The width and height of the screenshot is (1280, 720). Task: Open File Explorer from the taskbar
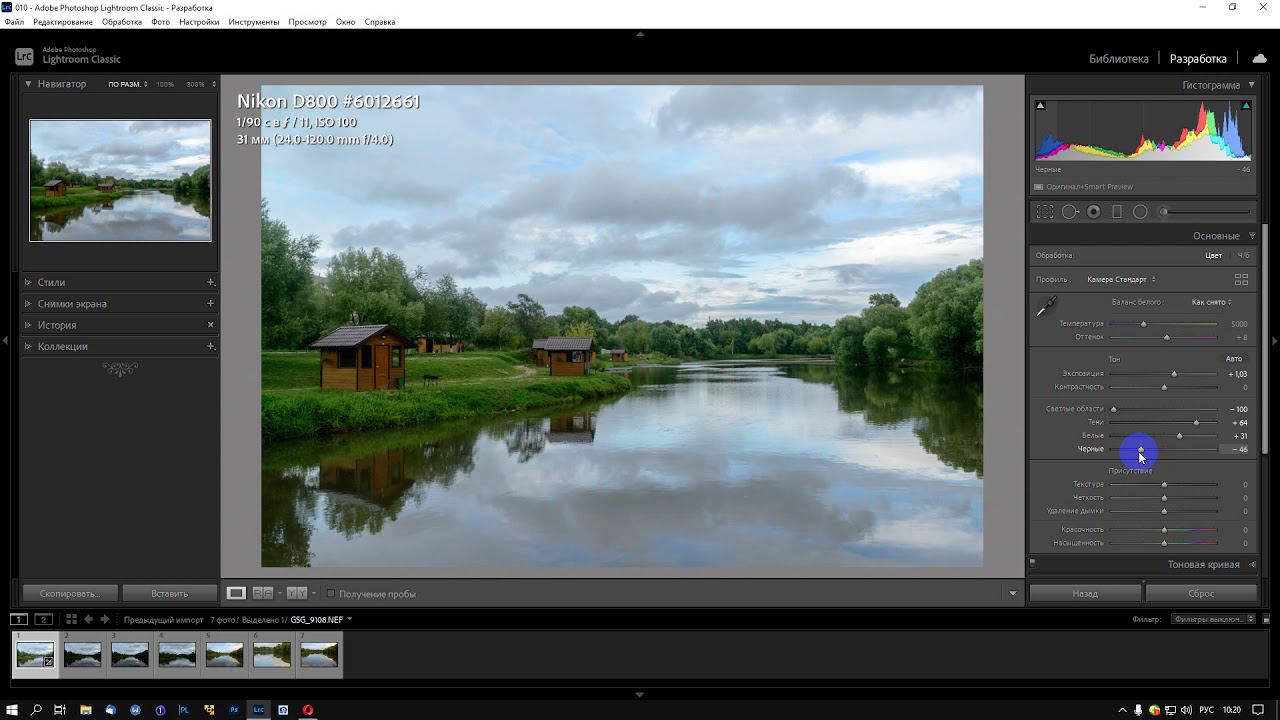pyautogui.click(x=85, y=710)
